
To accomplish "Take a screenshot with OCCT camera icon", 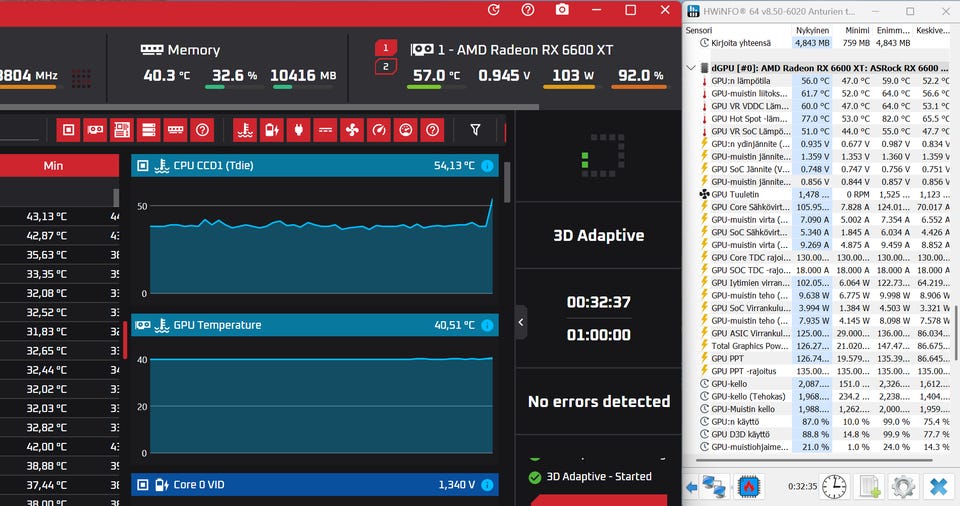I will coord(562,10).
